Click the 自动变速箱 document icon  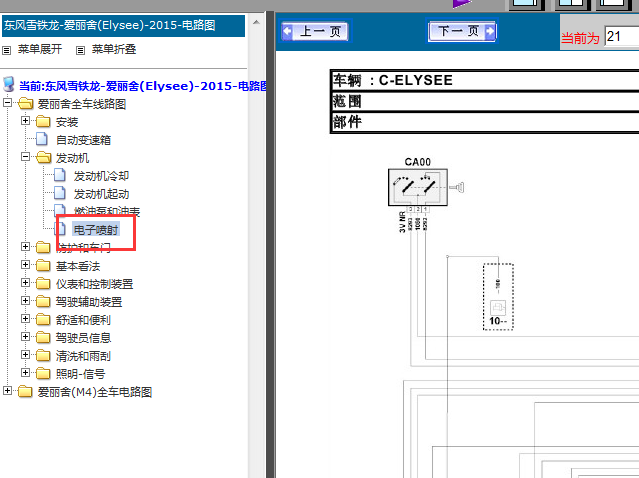pos(42,139)
